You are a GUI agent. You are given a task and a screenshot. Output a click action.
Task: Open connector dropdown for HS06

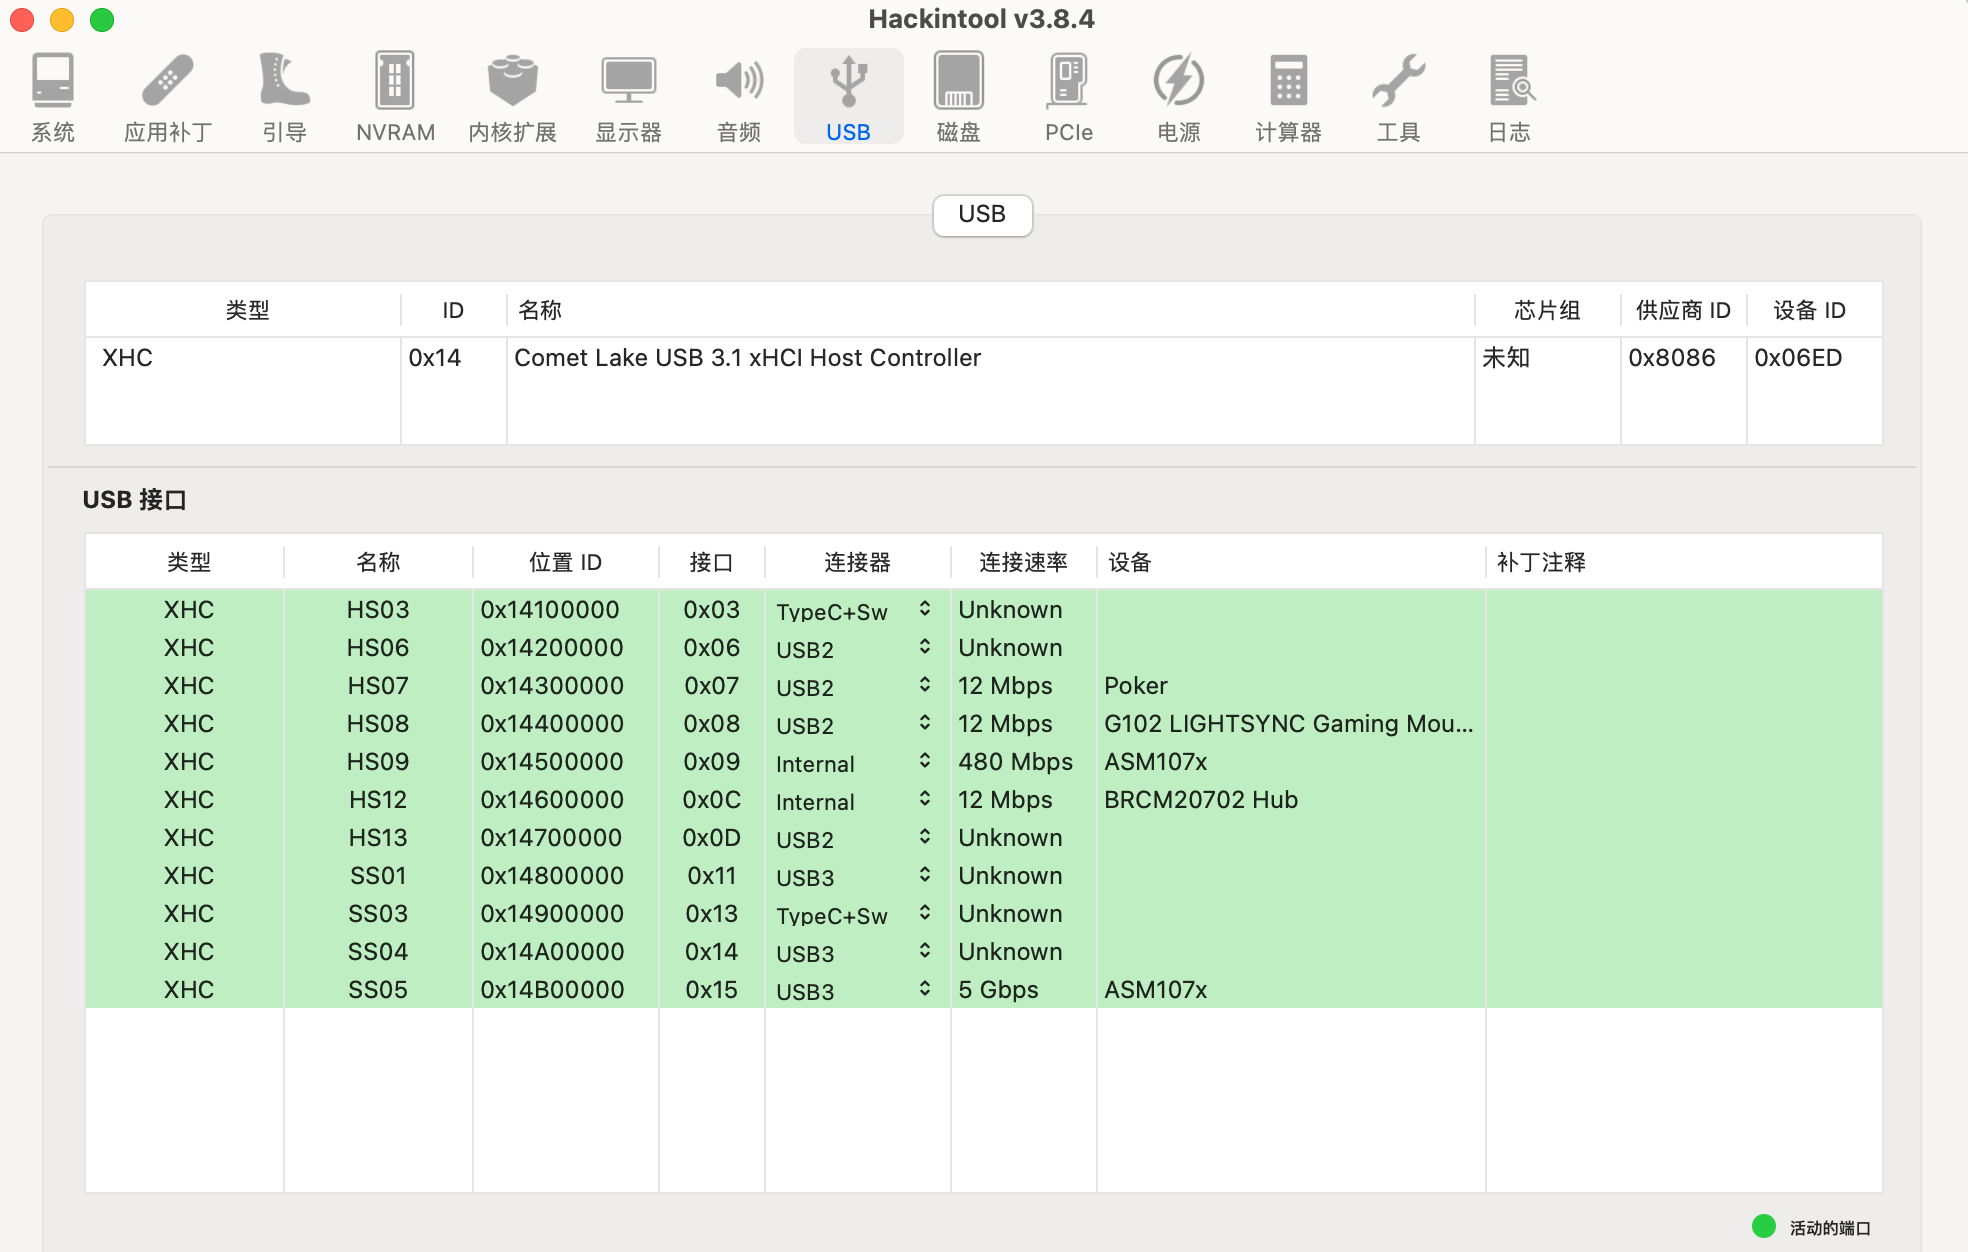pos(856,648)
